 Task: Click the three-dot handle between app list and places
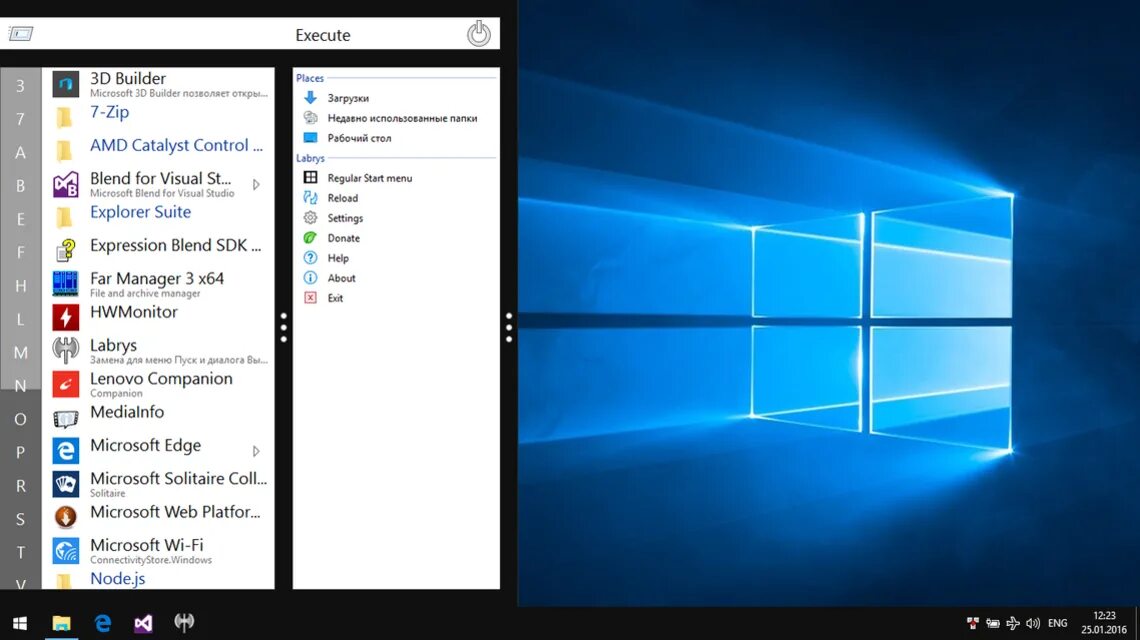[x=284, y=327]
